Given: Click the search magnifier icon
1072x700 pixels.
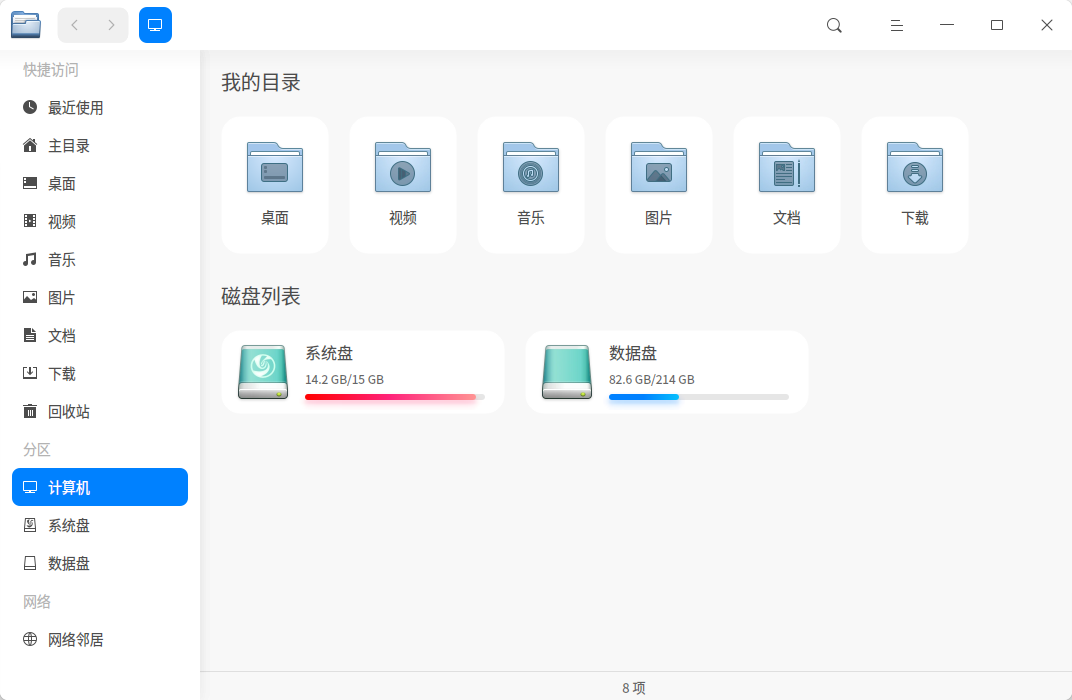Looking at the screenshot, I should point(834,25).
